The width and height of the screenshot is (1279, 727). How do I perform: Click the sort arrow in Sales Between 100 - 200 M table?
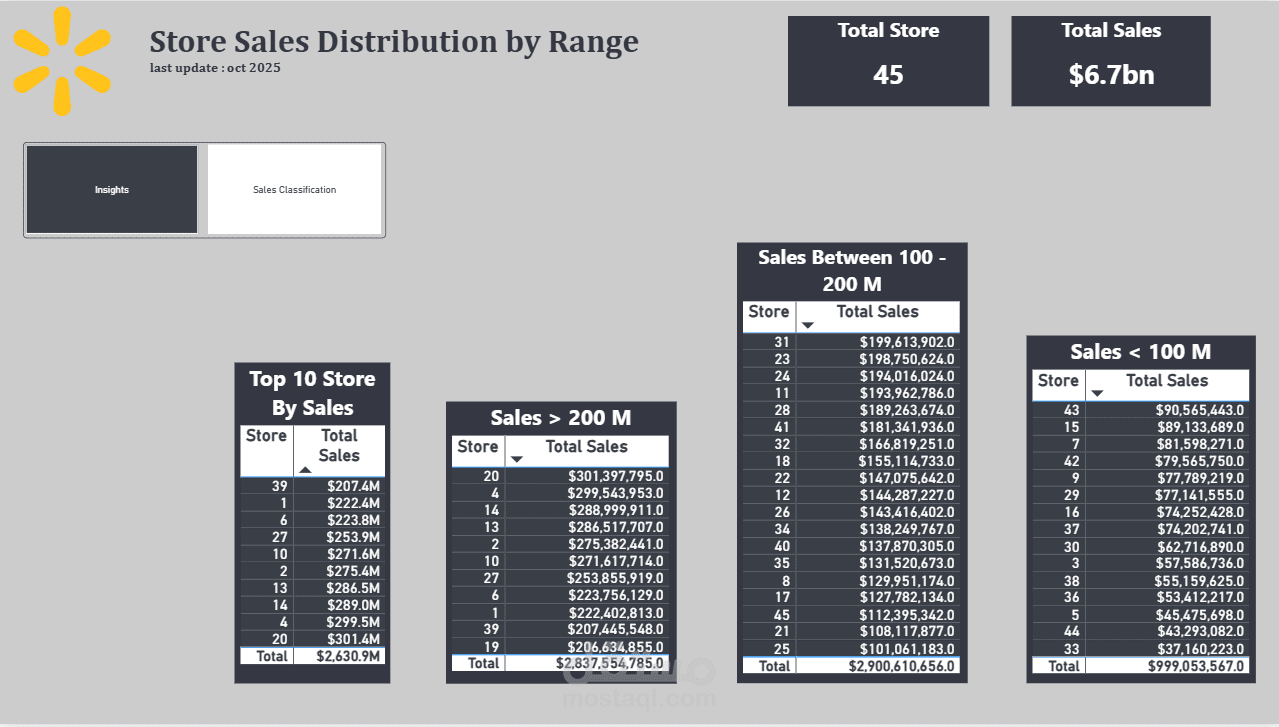[x=808, y=325]
